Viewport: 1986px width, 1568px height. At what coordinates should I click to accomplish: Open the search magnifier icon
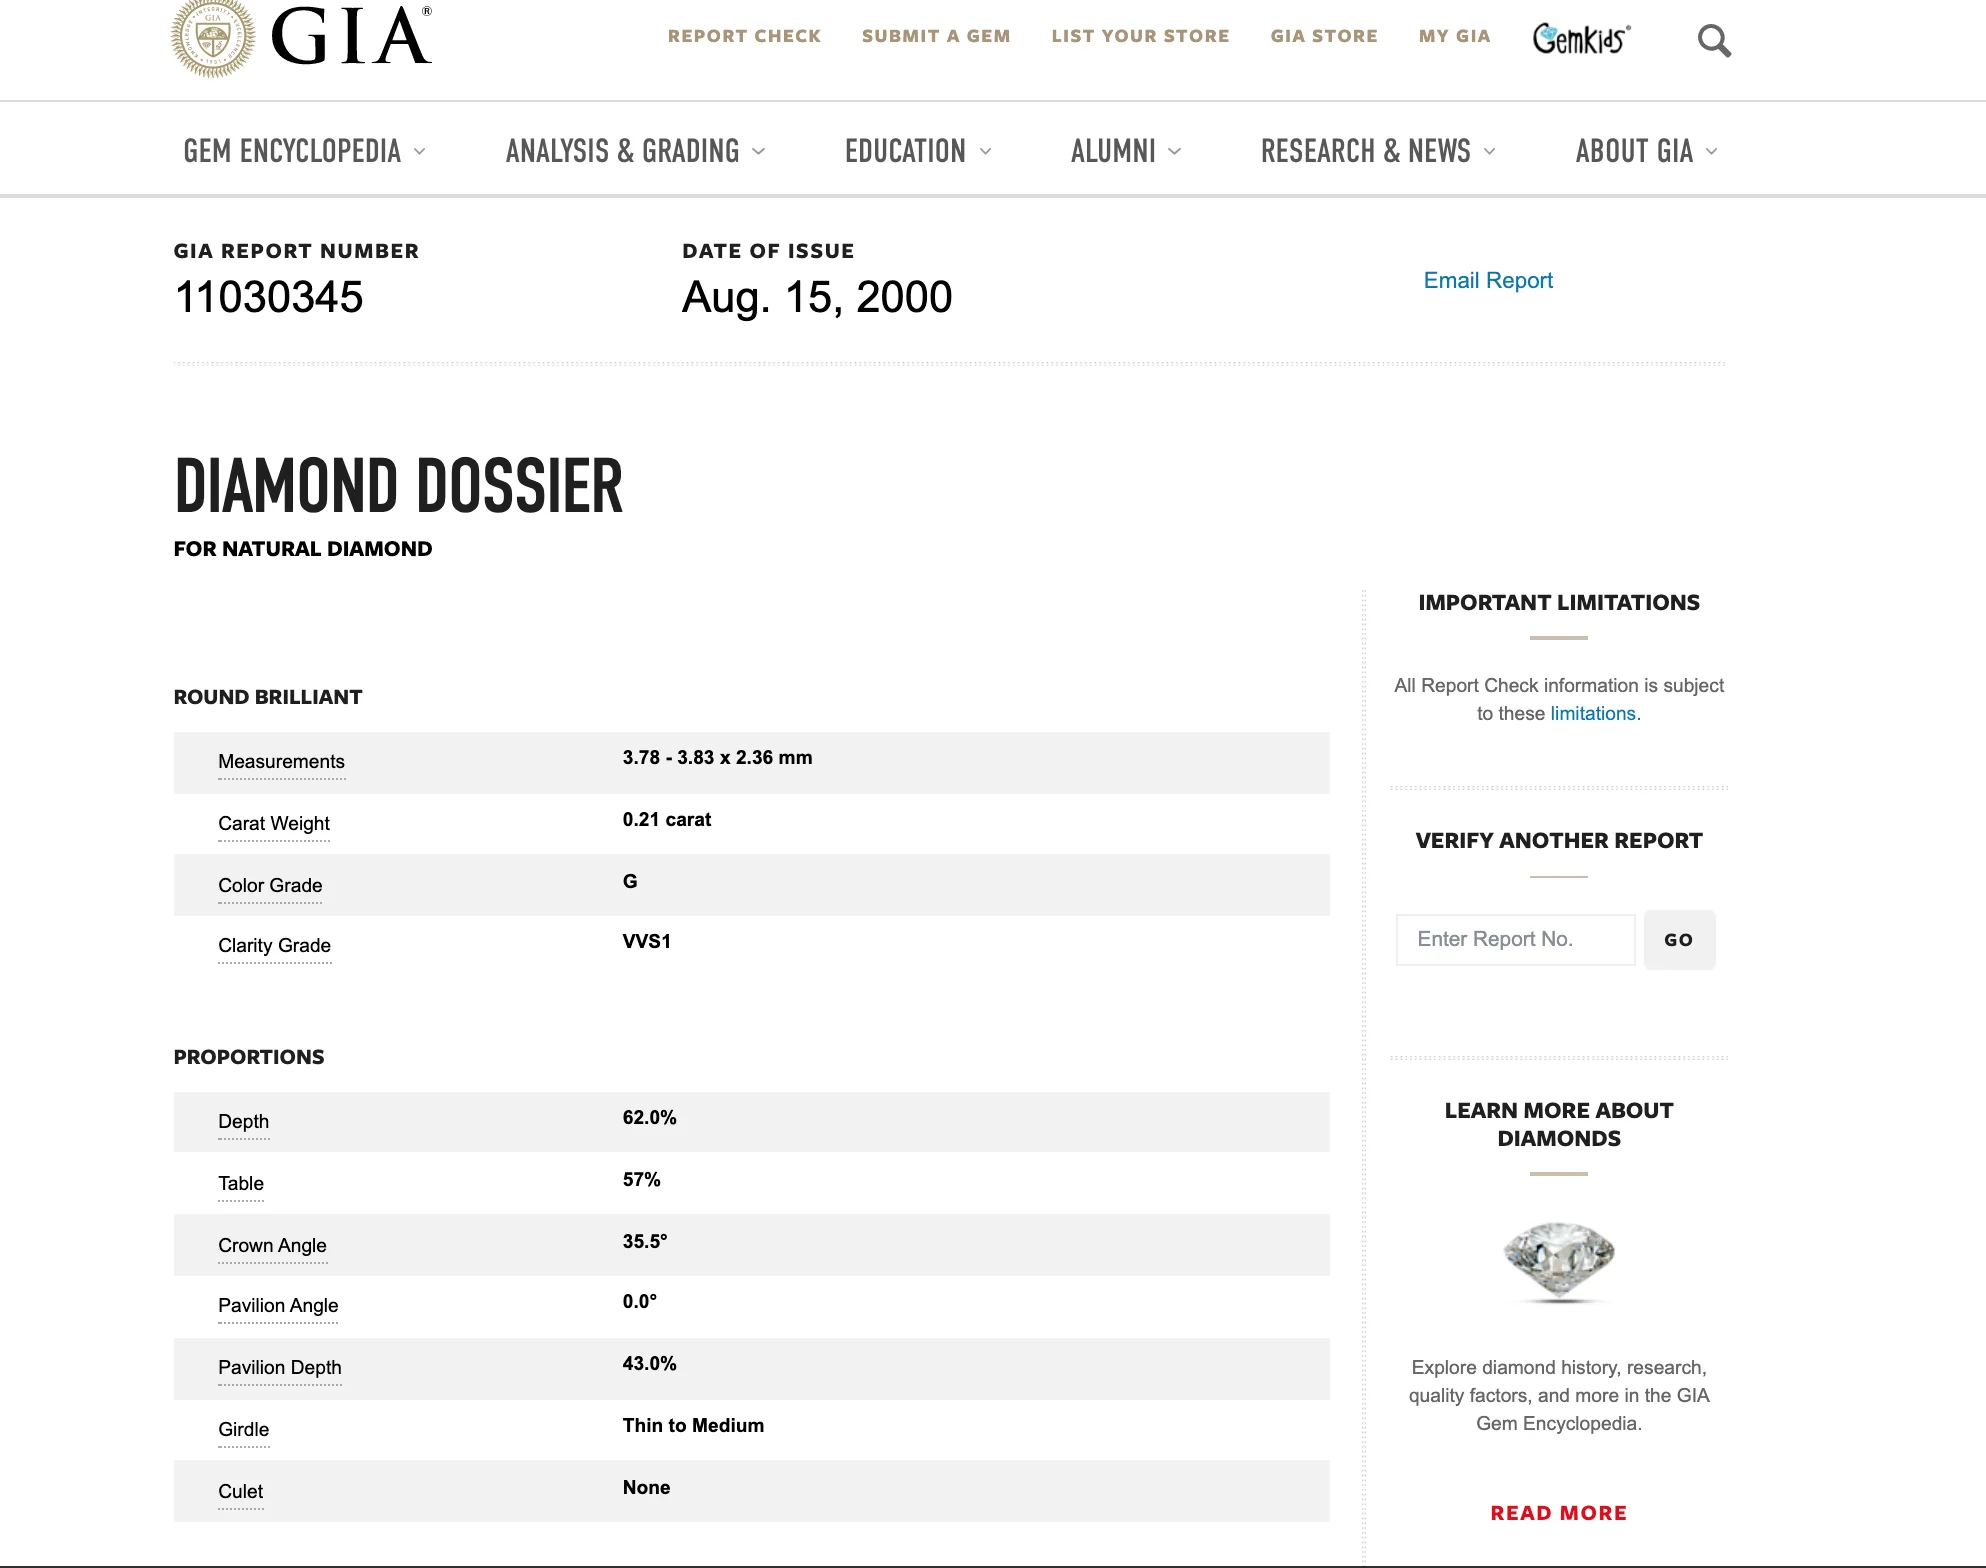pyautogui.click(x=1714, y=41)
